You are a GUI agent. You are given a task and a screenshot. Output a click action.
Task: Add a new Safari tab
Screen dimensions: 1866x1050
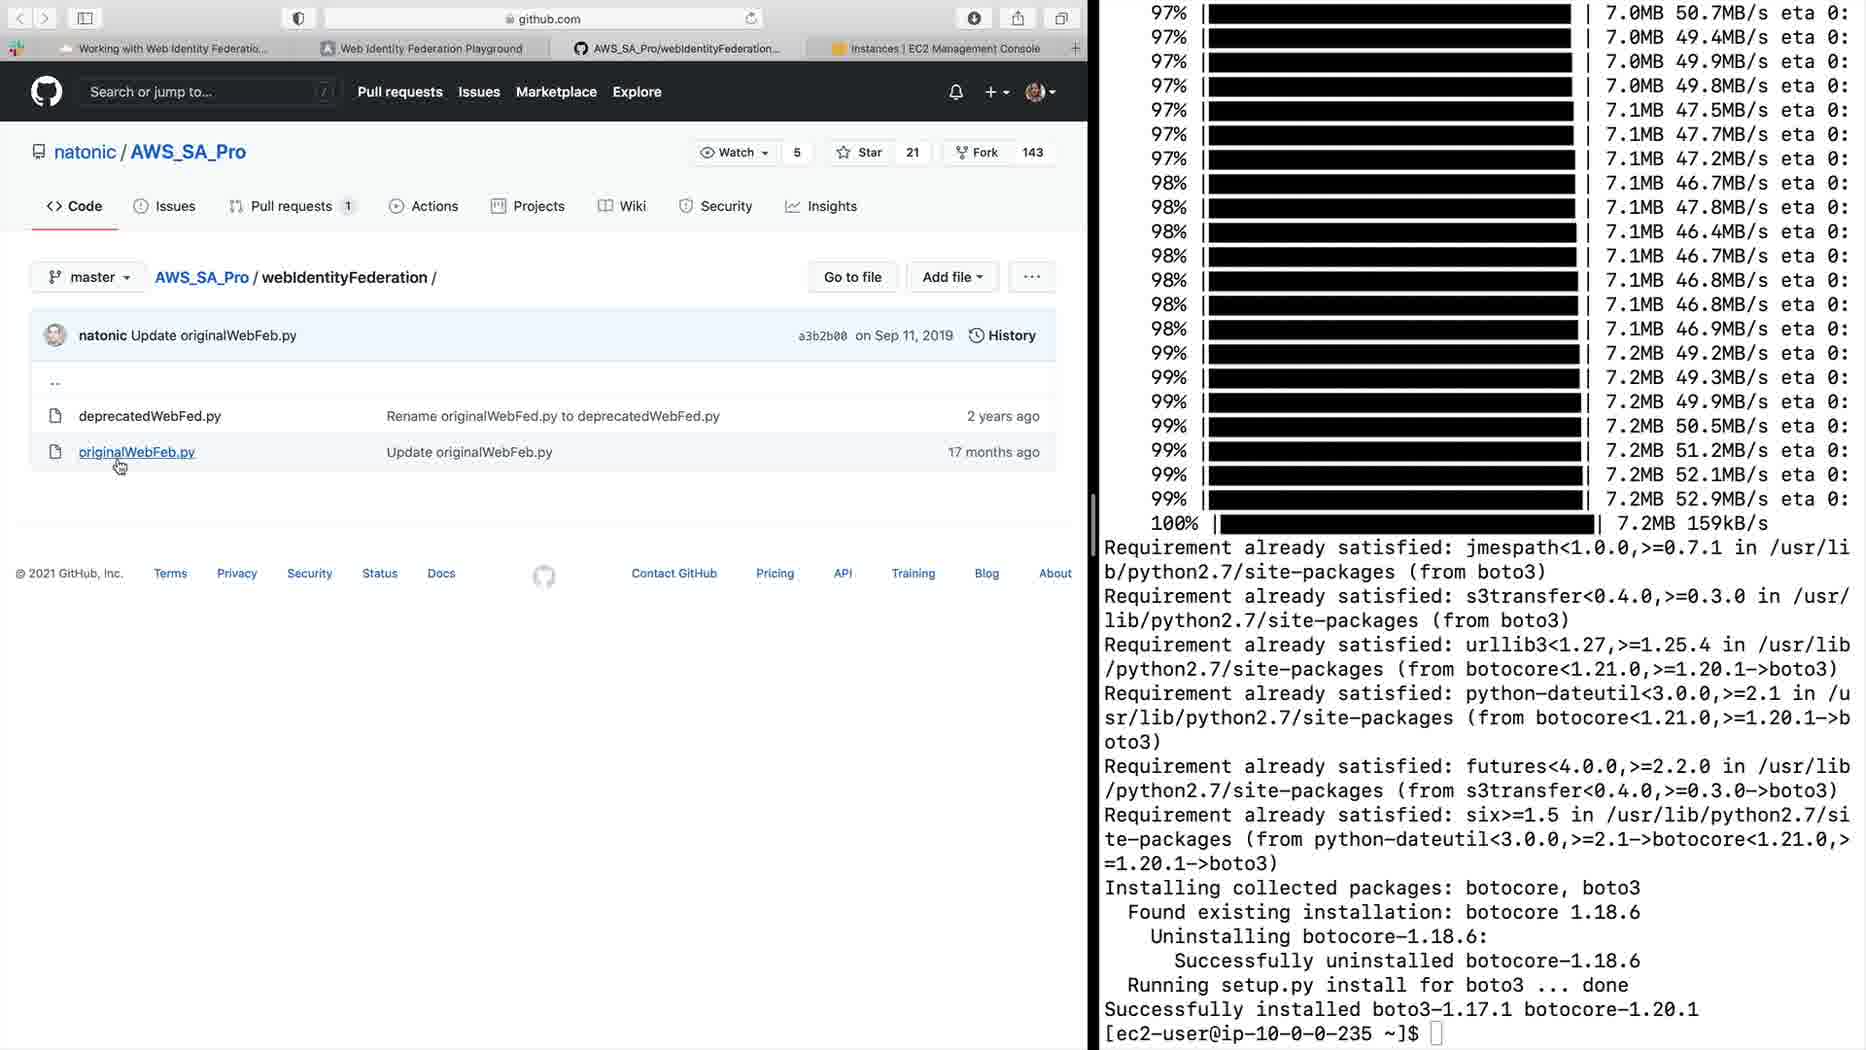(x=1075, y=48)
